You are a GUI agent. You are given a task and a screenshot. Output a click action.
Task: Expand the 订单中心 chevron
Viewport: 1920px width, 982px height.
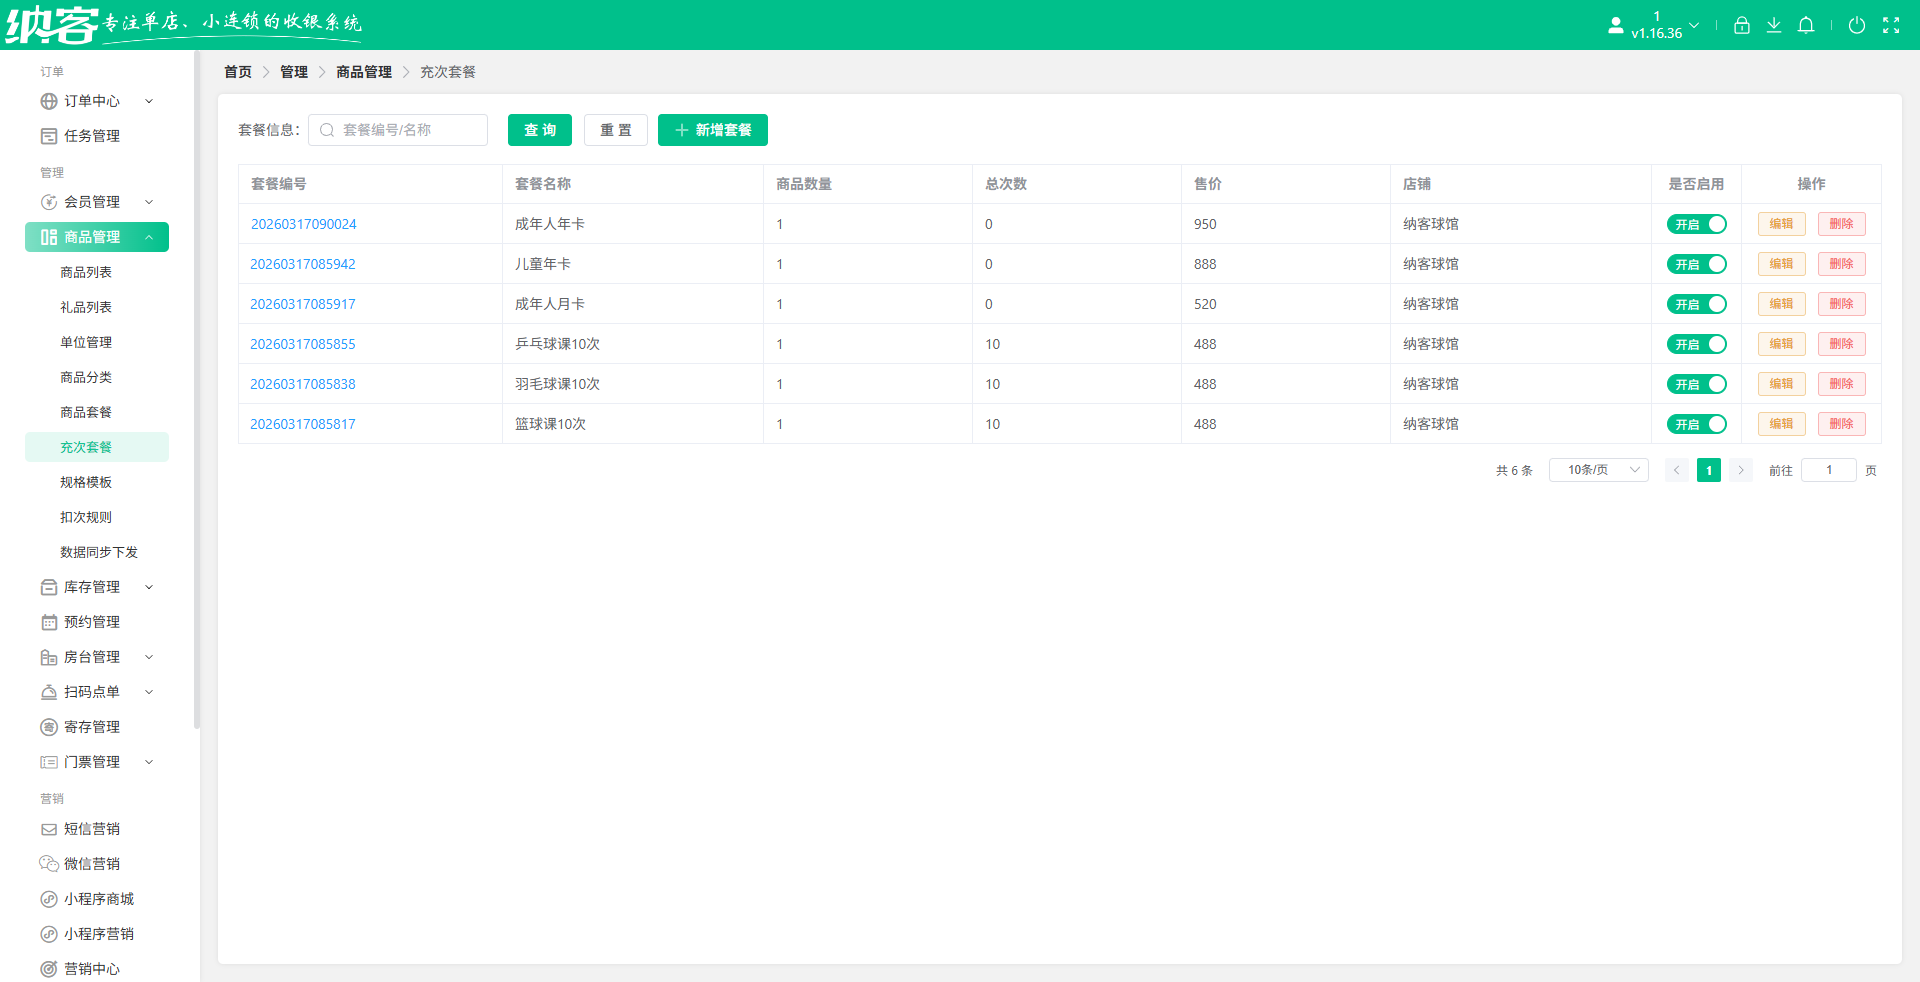[149, 101]
